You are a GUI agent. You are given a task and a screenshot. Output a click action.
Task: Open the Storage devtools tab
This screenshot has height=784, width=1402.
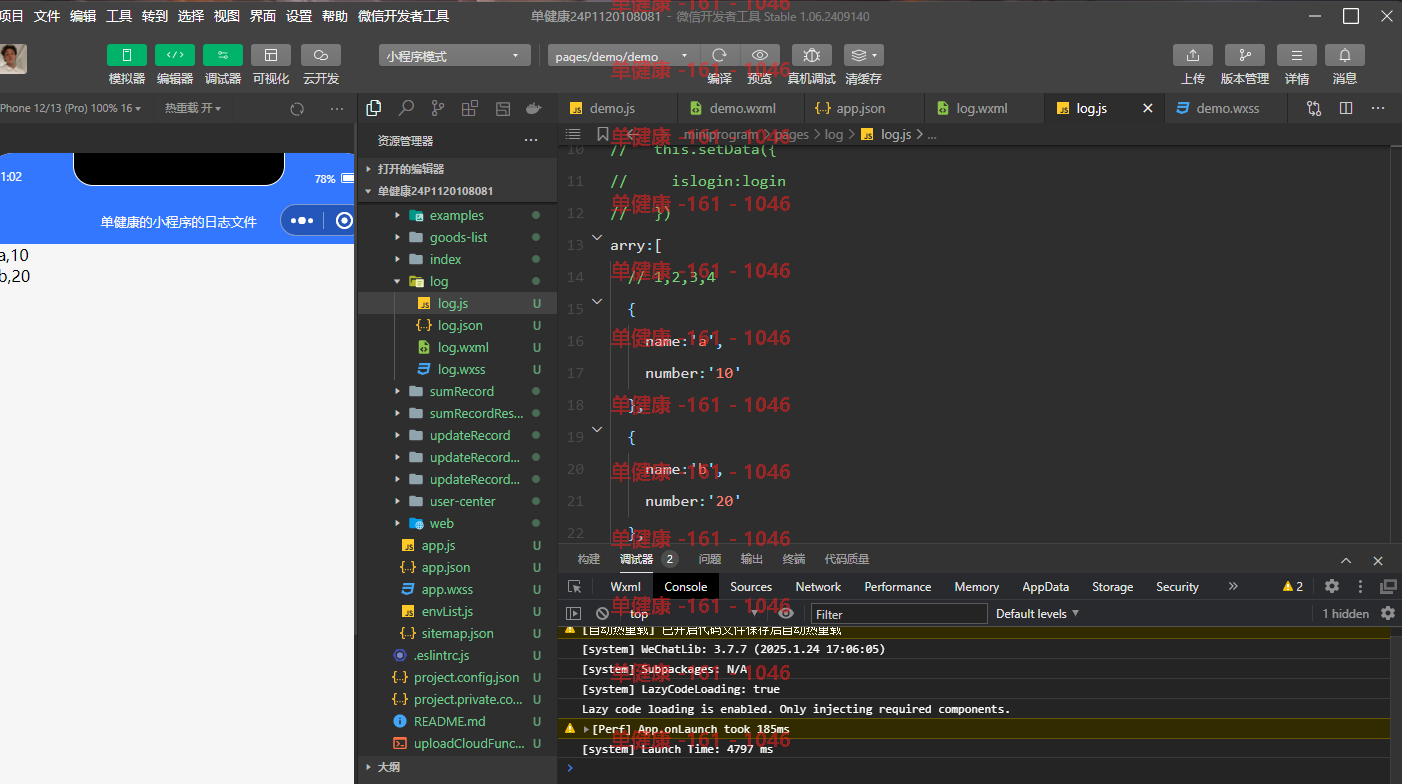[1112, 587]
